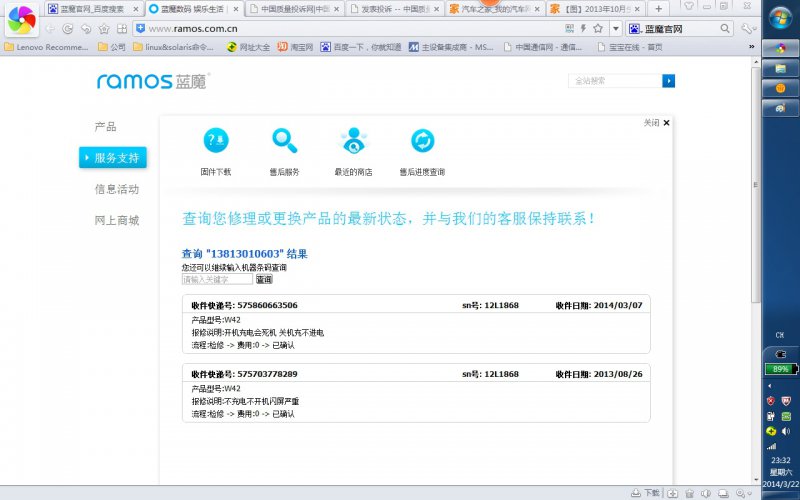Open 百度一下，你就知道 bookmark
The image size is (800, 500).
pyautogui.click(x=361, y=47)
